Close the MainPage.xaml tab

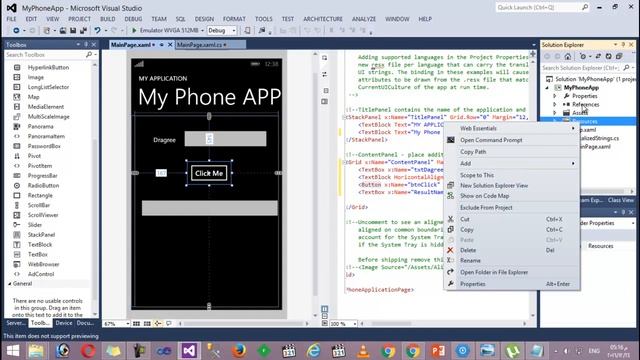[x=170, y=44]
